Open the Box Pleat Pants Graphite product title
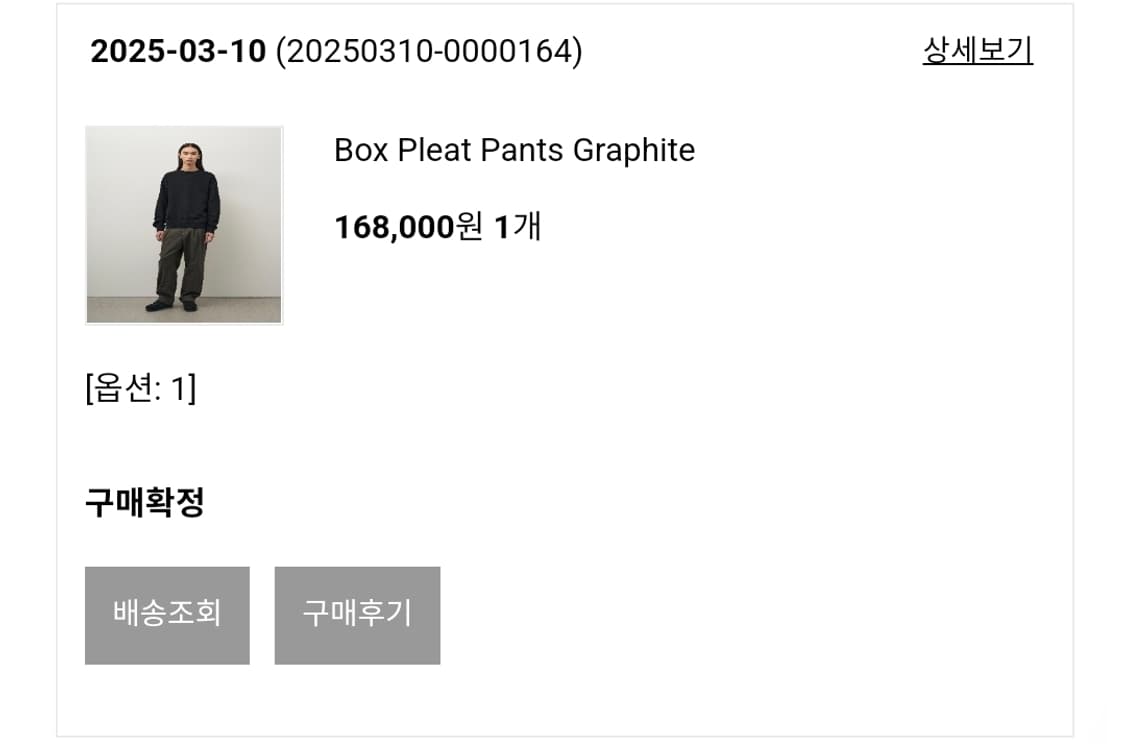 [514, 150]
